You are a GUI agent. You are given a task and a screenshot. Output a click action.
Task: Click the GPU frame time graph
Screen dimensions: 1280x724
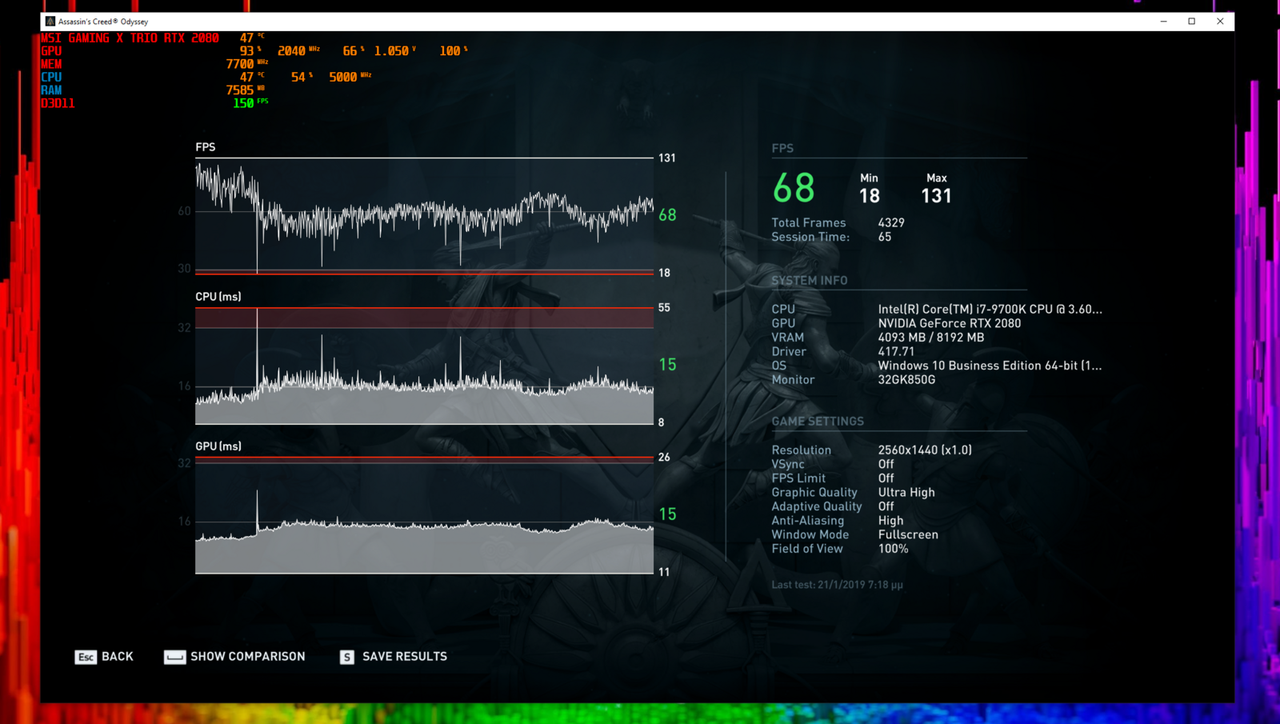click(424, 515)
